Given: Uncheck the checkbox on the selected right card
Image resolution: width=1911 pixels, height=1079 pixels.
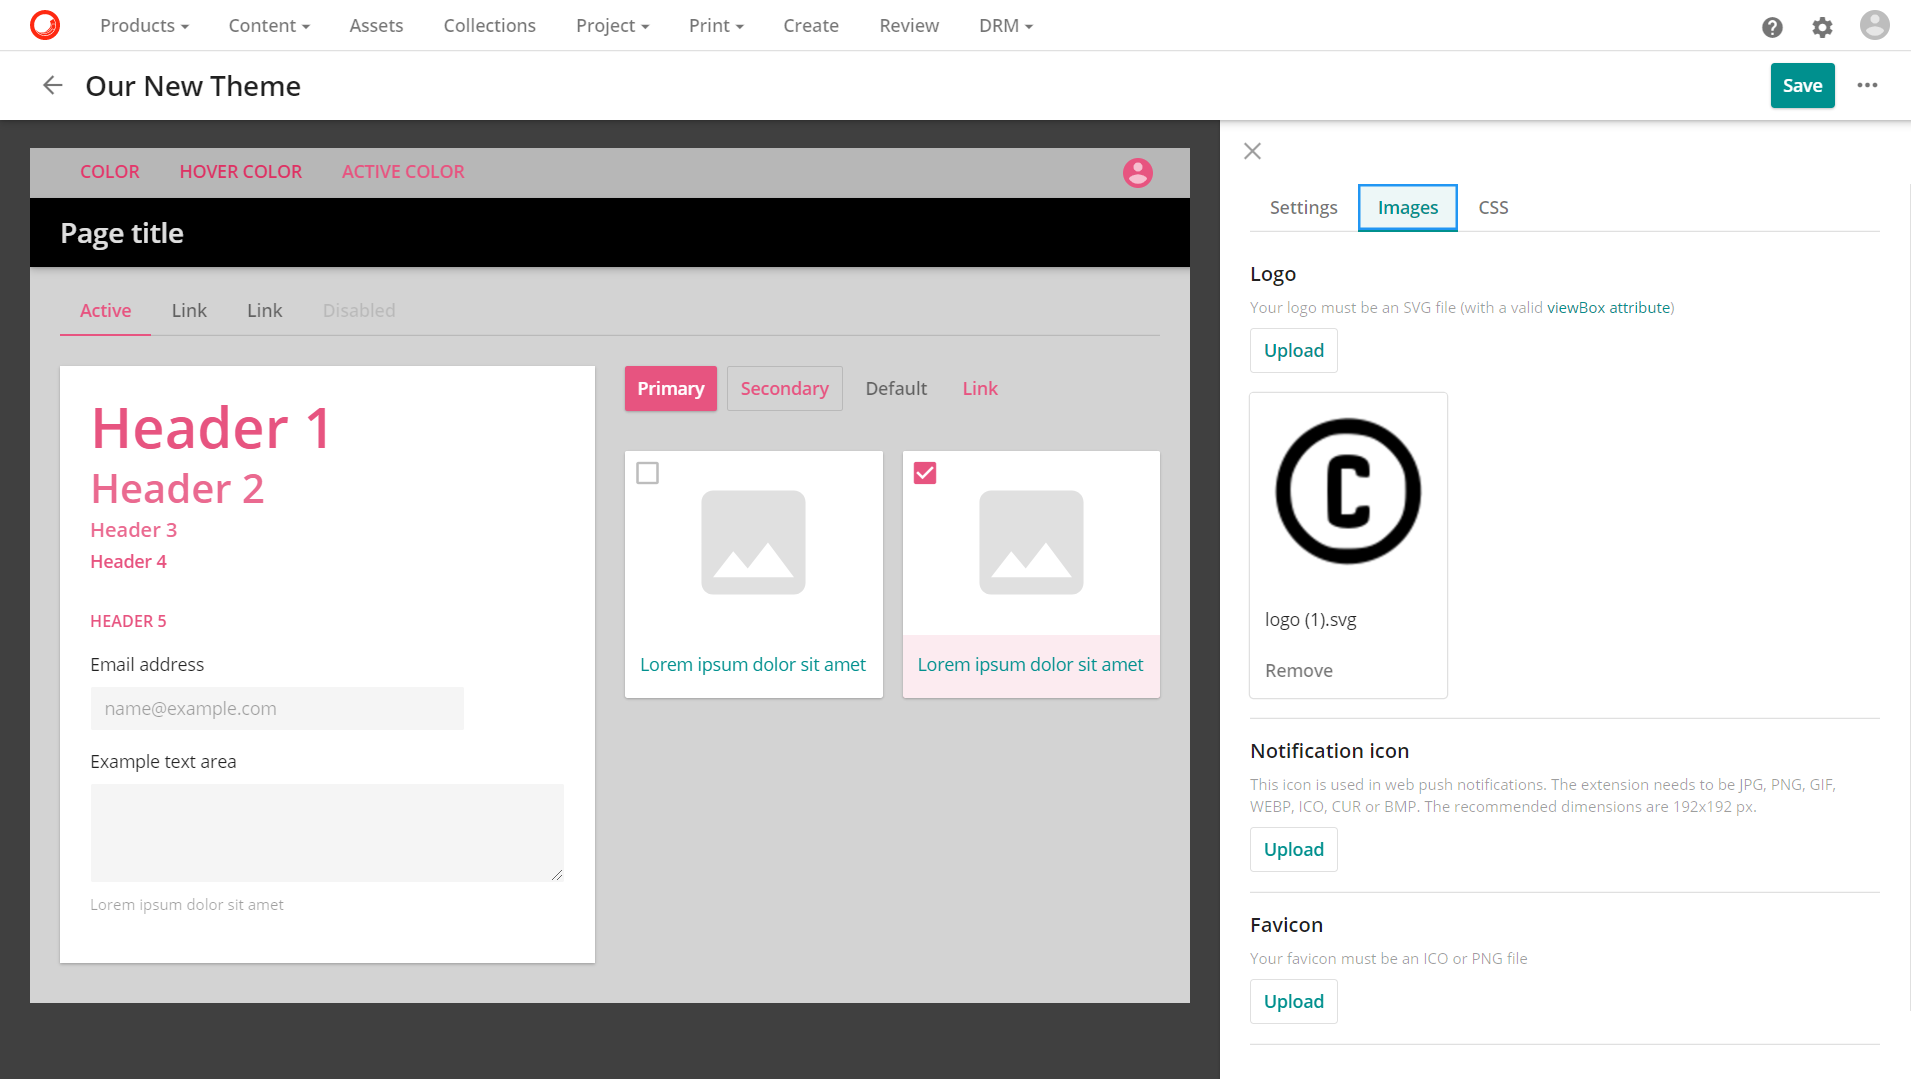Looking at the screenshot, I should click(x=924, y=472).
